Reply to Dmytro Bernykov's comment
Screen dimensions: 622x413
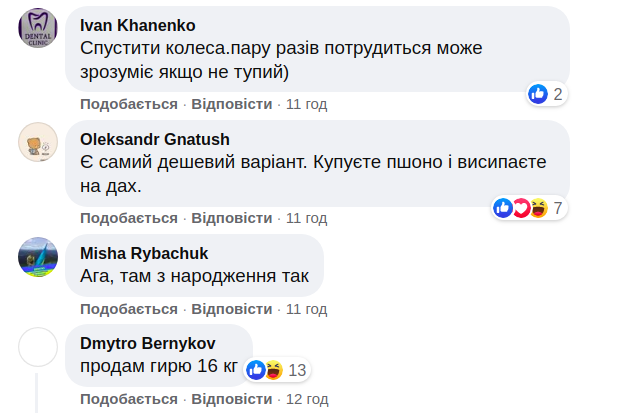(232, 398)
